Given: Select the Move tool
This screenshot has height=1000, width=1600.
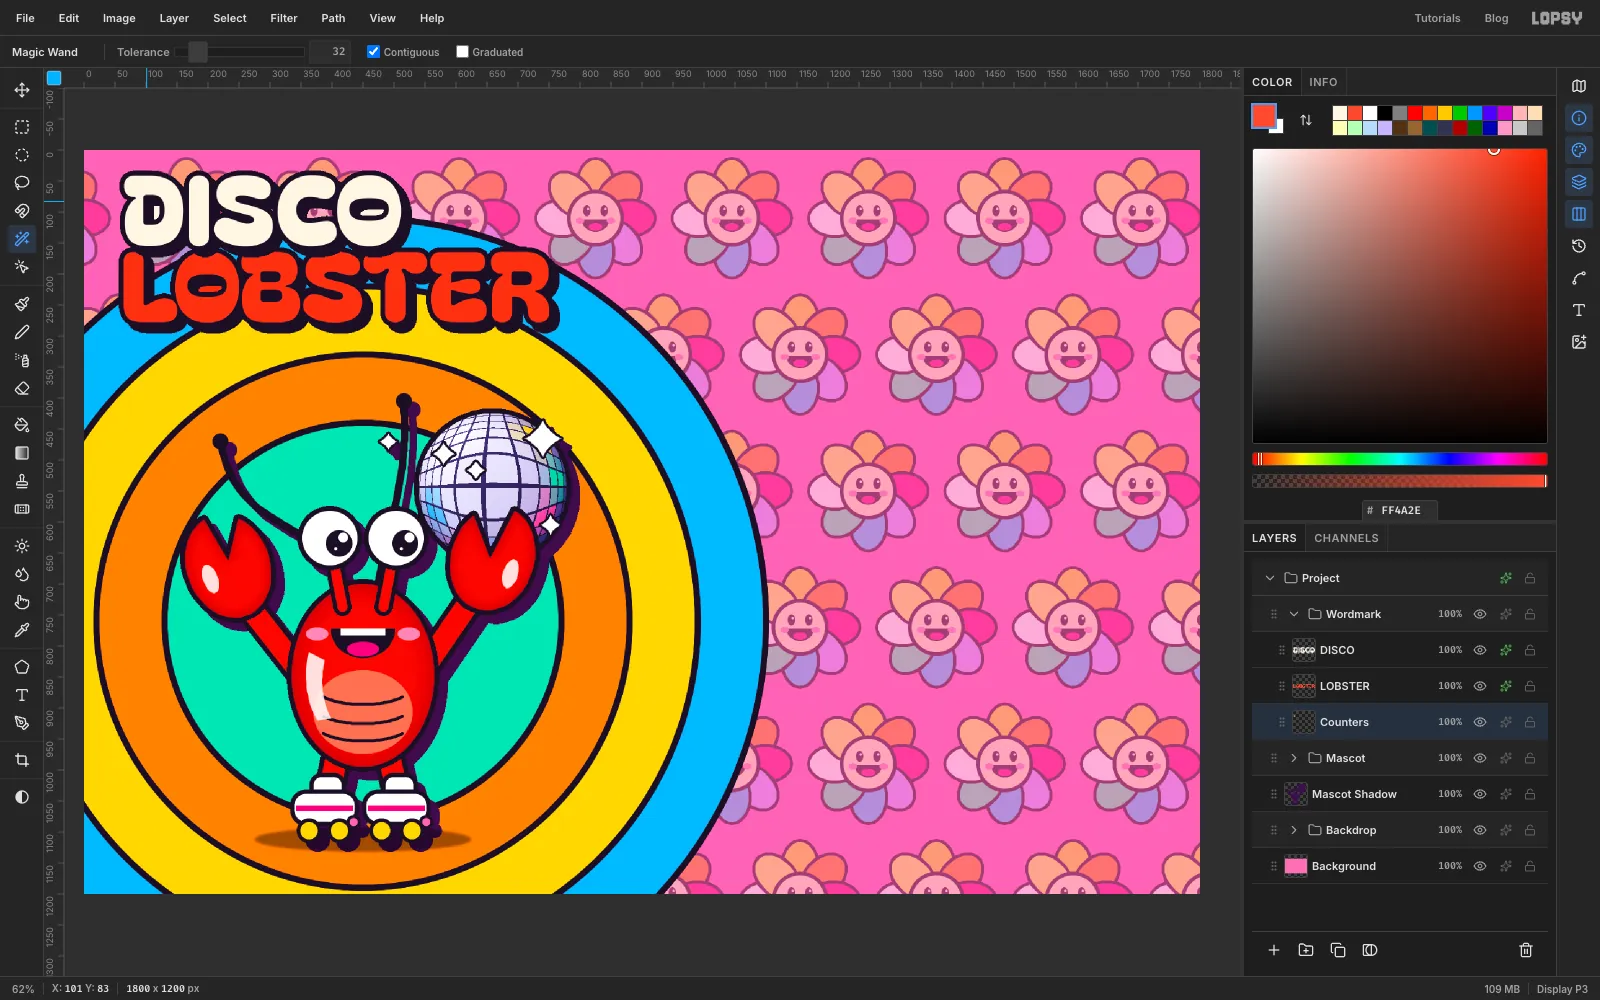Looking at the screenshot, I should tap(22, 90).
